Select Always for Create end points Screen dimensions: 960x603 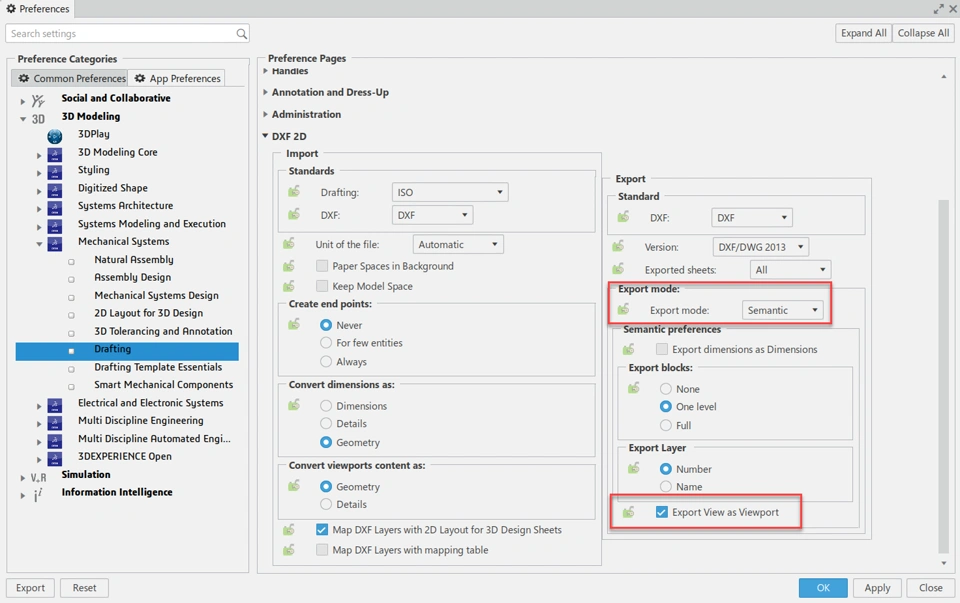(326, 361)
